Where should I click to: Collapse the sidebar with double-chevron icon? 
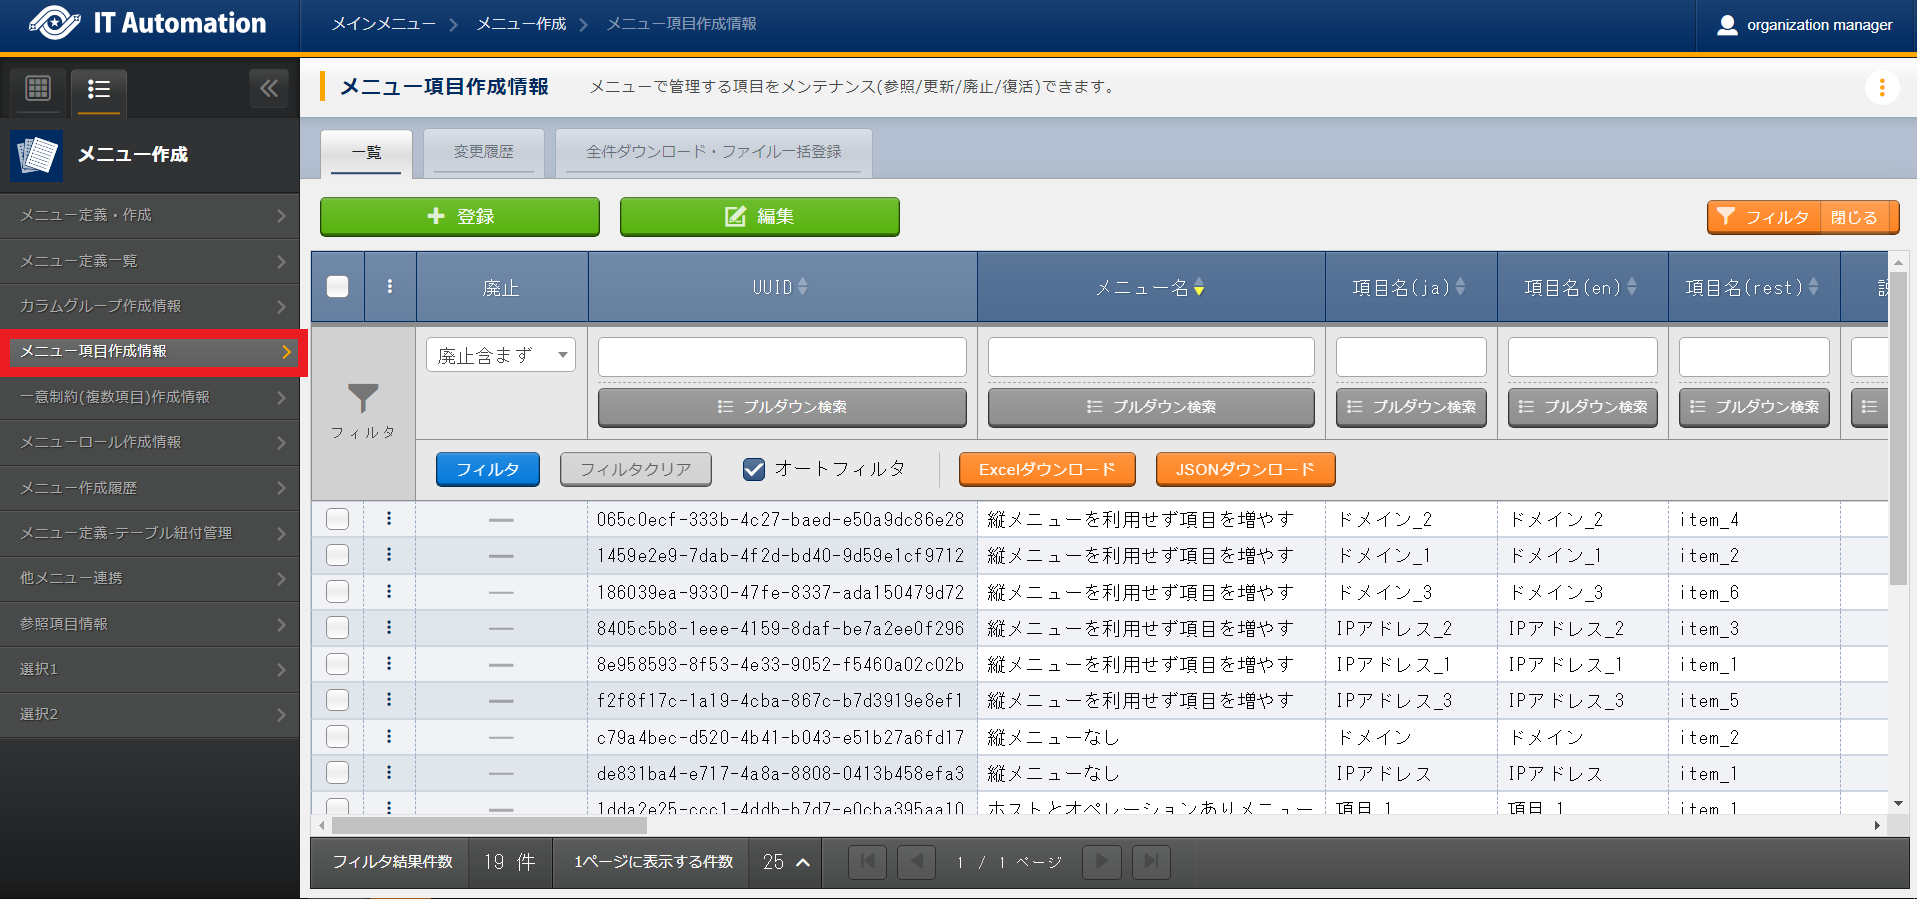[269, 89]
